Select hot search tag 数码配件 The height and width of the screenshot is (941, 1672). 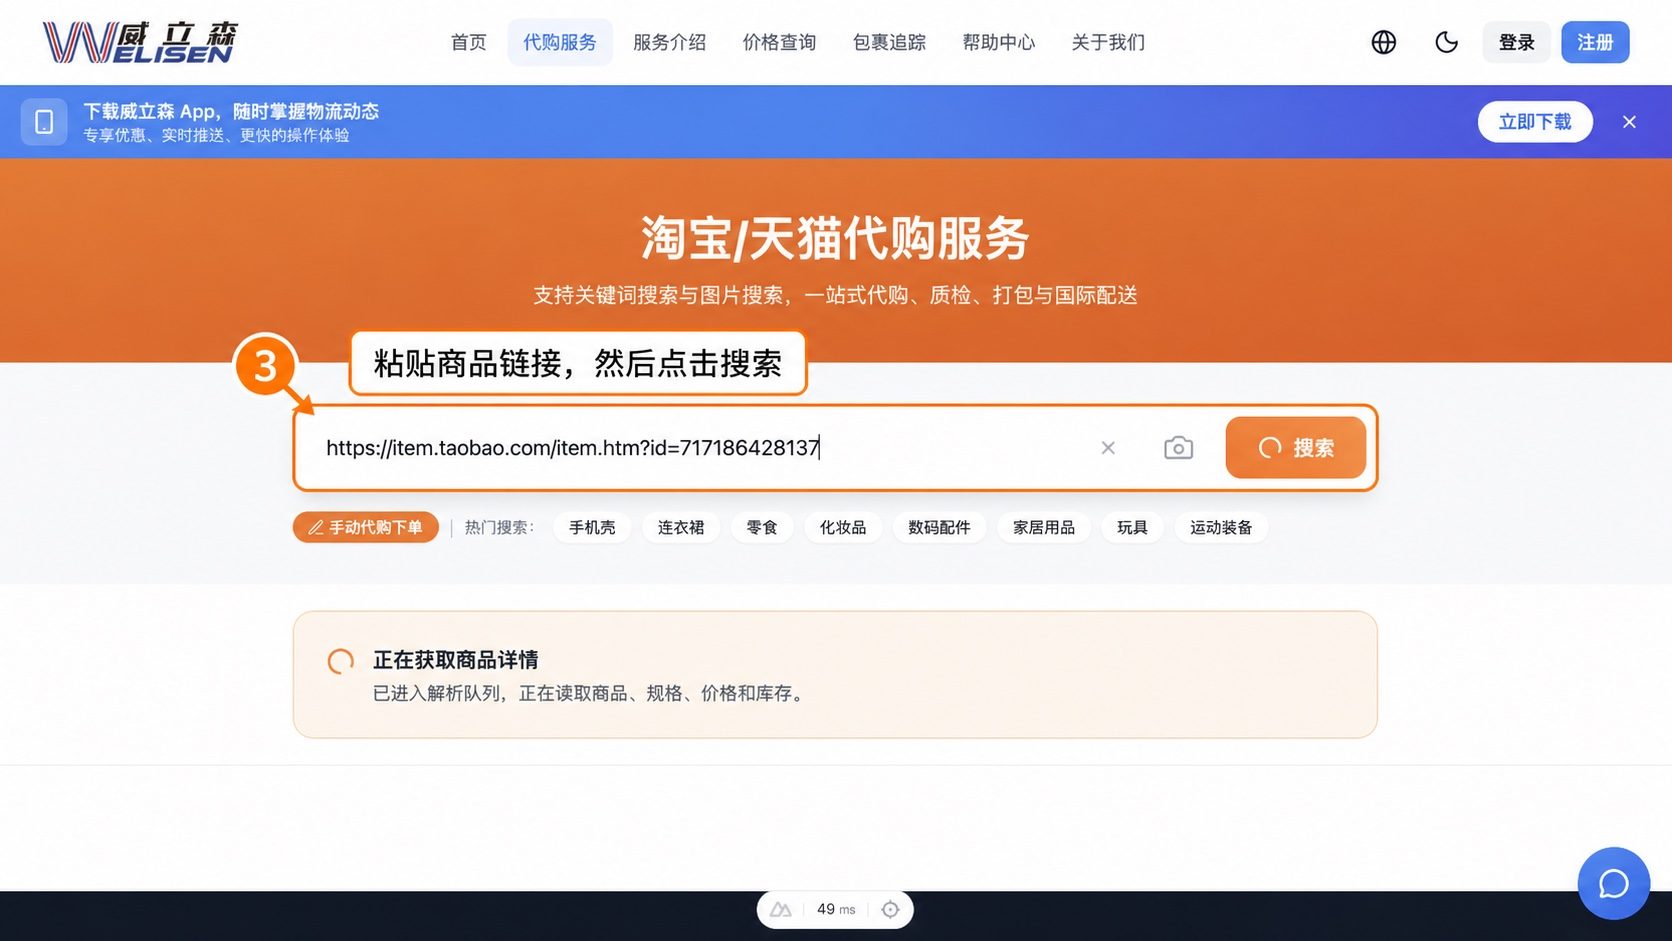pyautogui.click(x=939, y=527)
